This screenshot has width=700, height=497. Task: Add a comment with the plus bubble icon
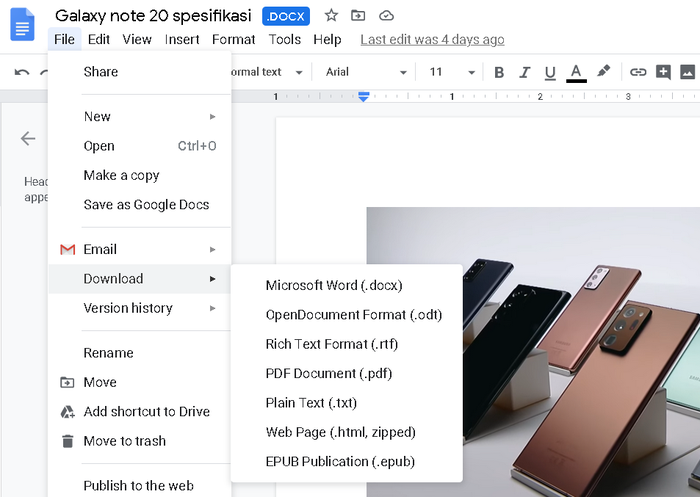pyautogui.click(x=663, y=72)
